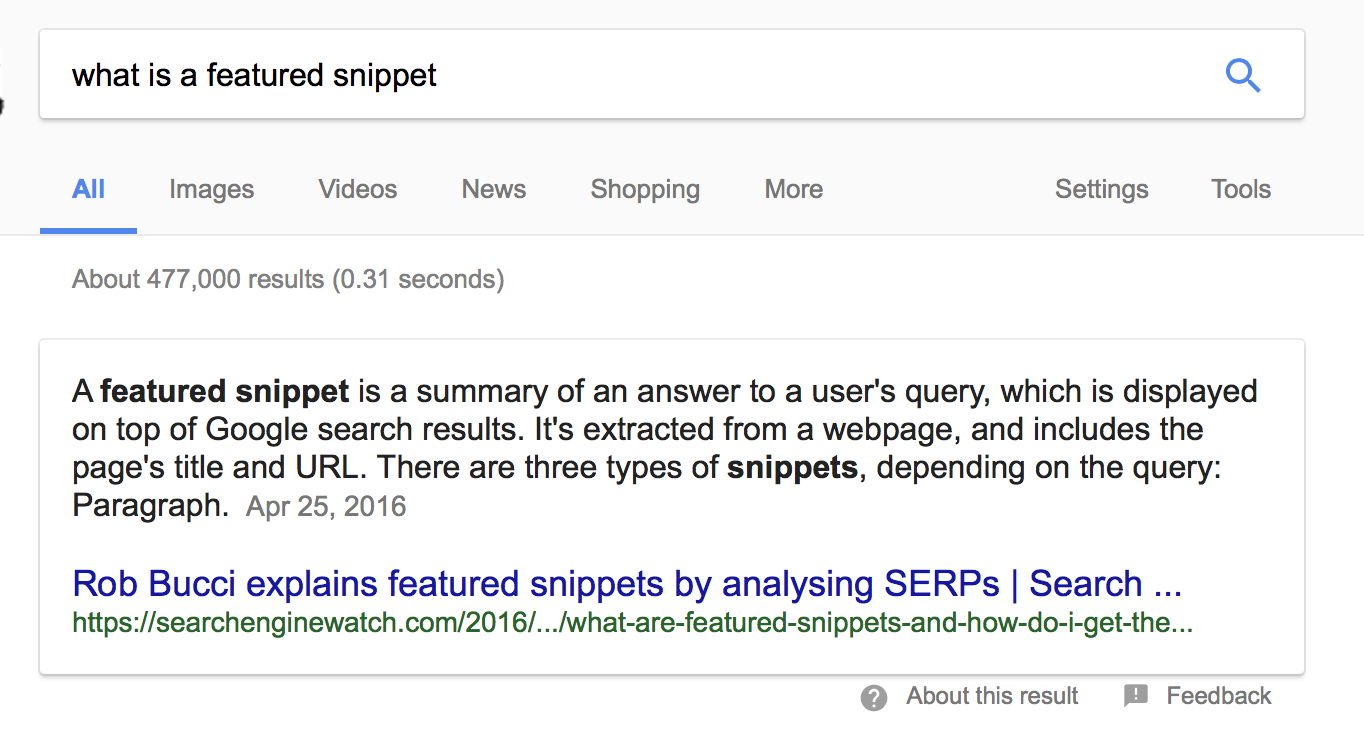This screenshot has width=1364, height=748.
Task: Expand the More search categories menu
Action: point(794,189)
